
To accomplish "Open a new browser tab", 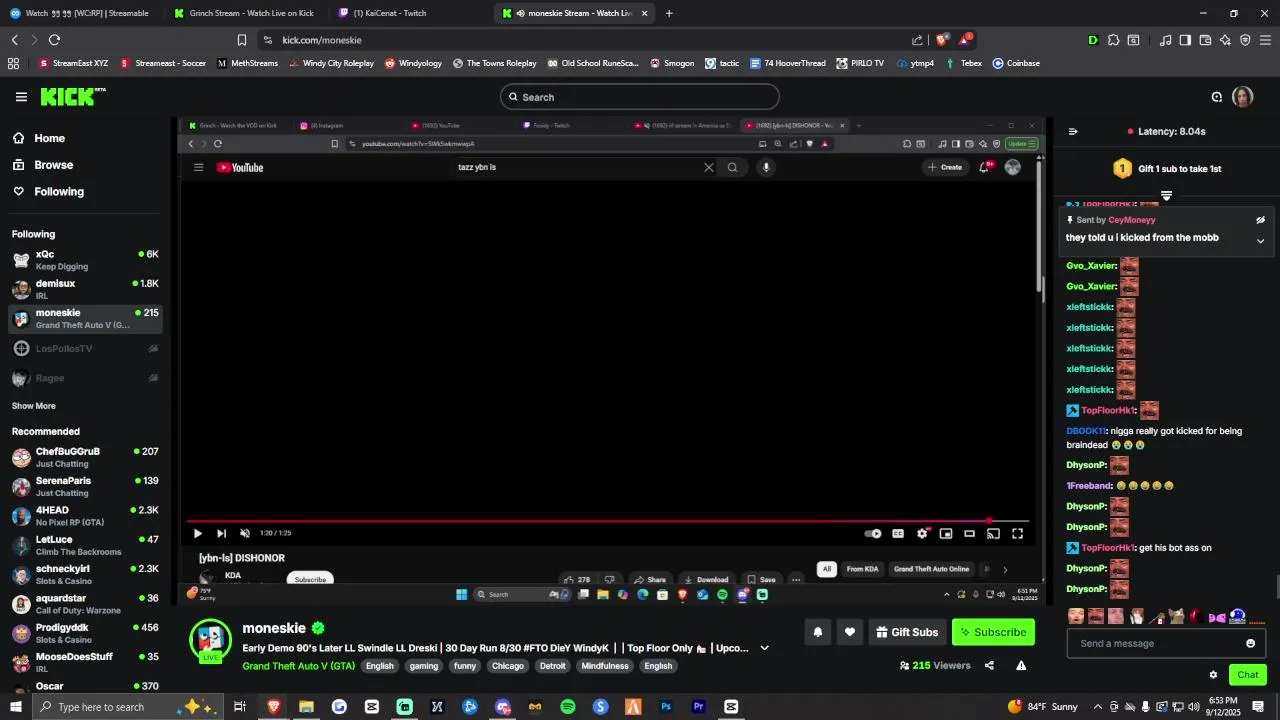I will point(669,13).
